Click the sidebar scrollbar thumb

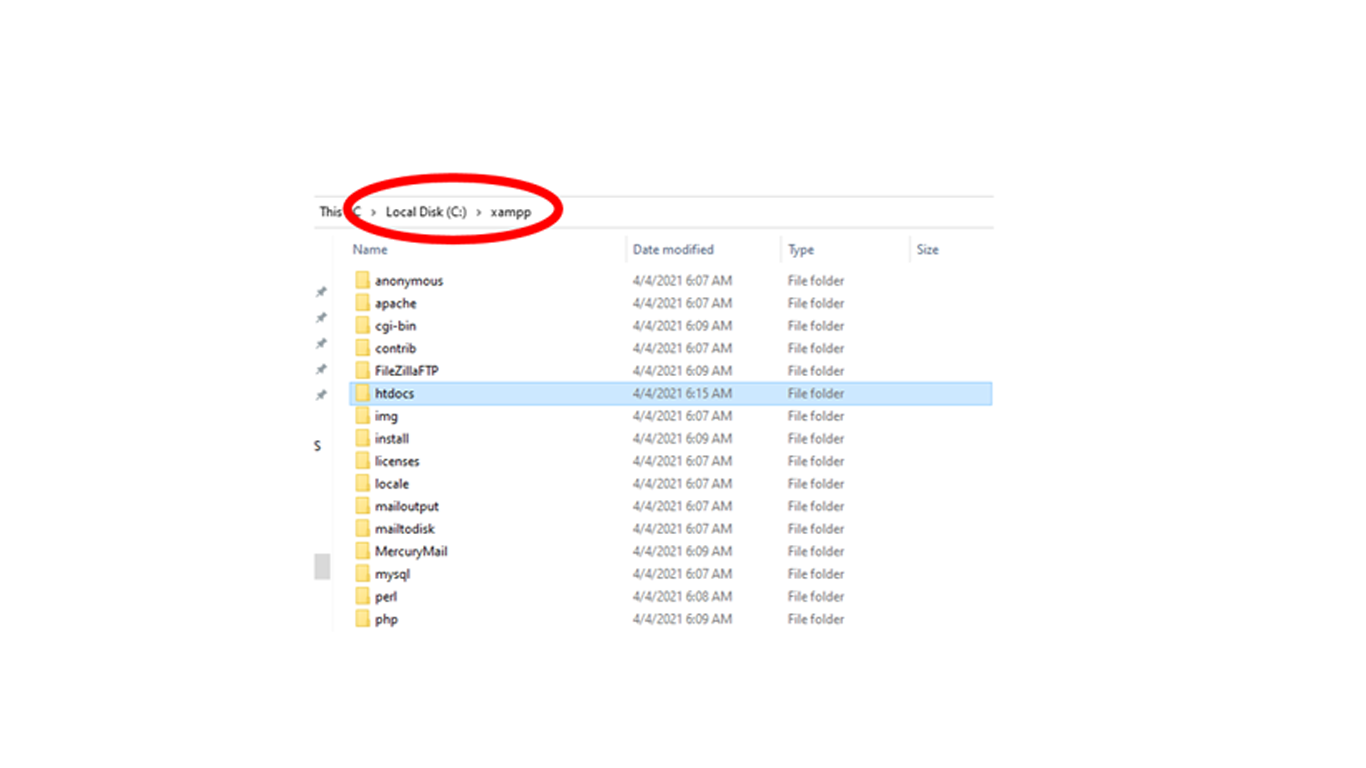tap(321, 565)
